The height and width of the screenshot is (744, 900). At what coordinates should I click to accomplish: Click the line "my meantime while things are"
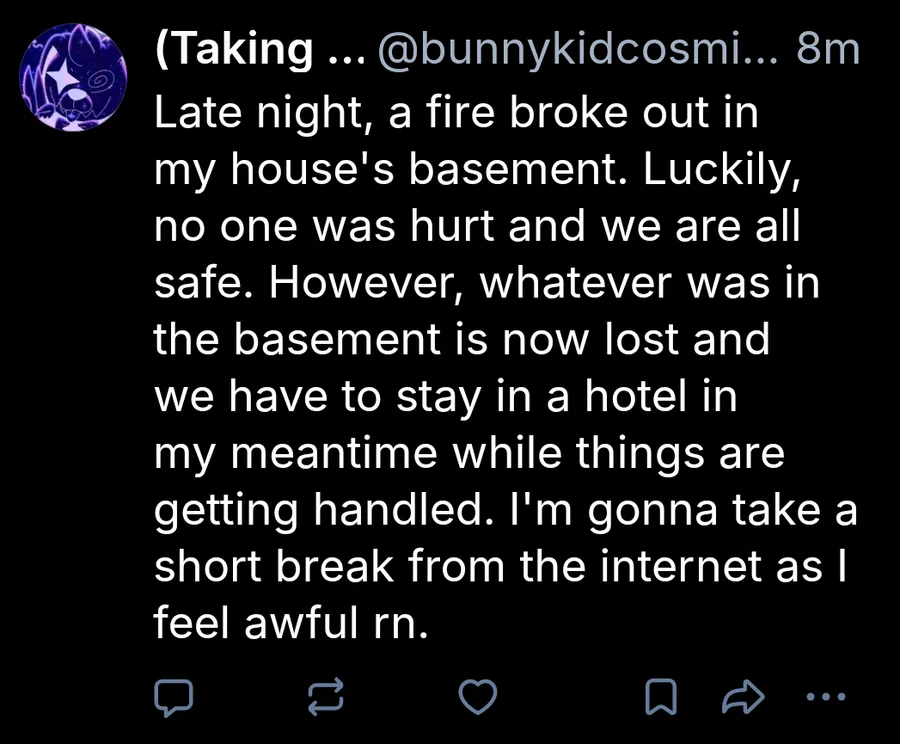pos(470,455)
